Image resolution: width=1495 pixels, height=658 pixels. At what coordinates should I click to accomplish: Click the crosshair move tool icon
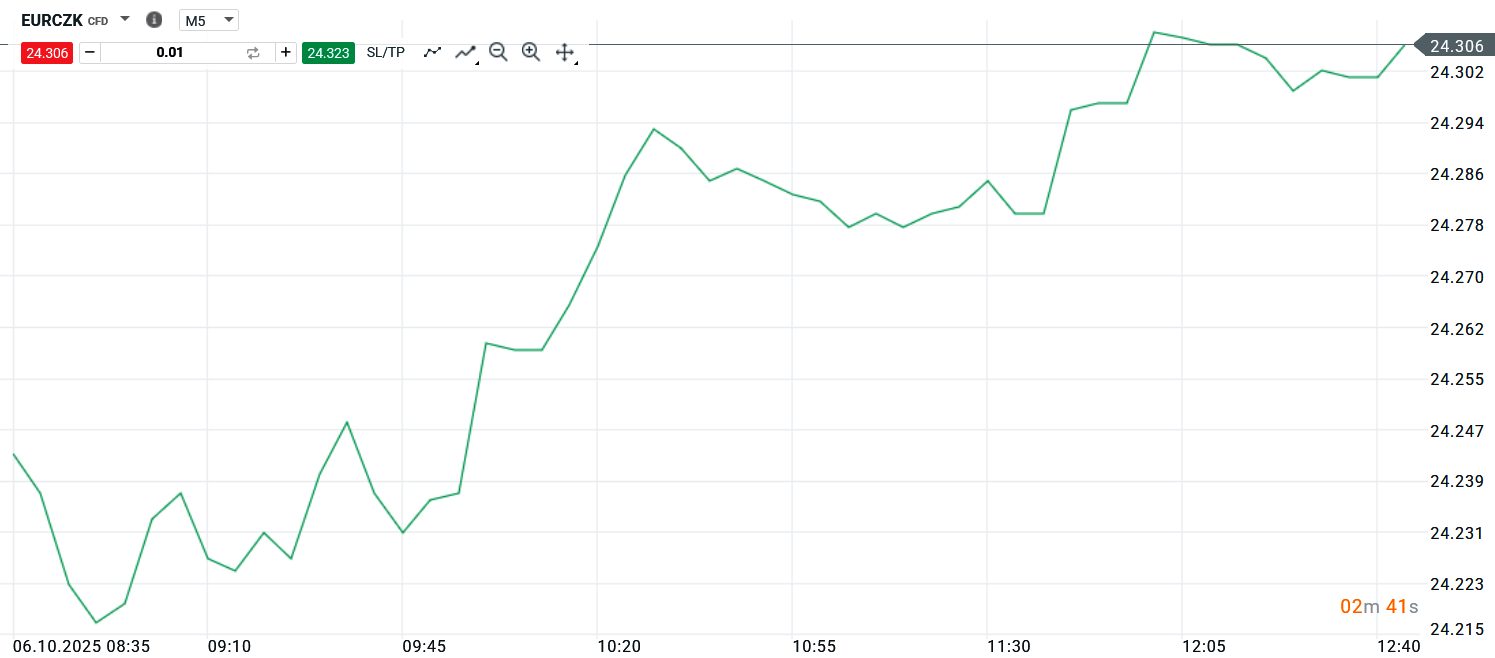coord(564,53)
